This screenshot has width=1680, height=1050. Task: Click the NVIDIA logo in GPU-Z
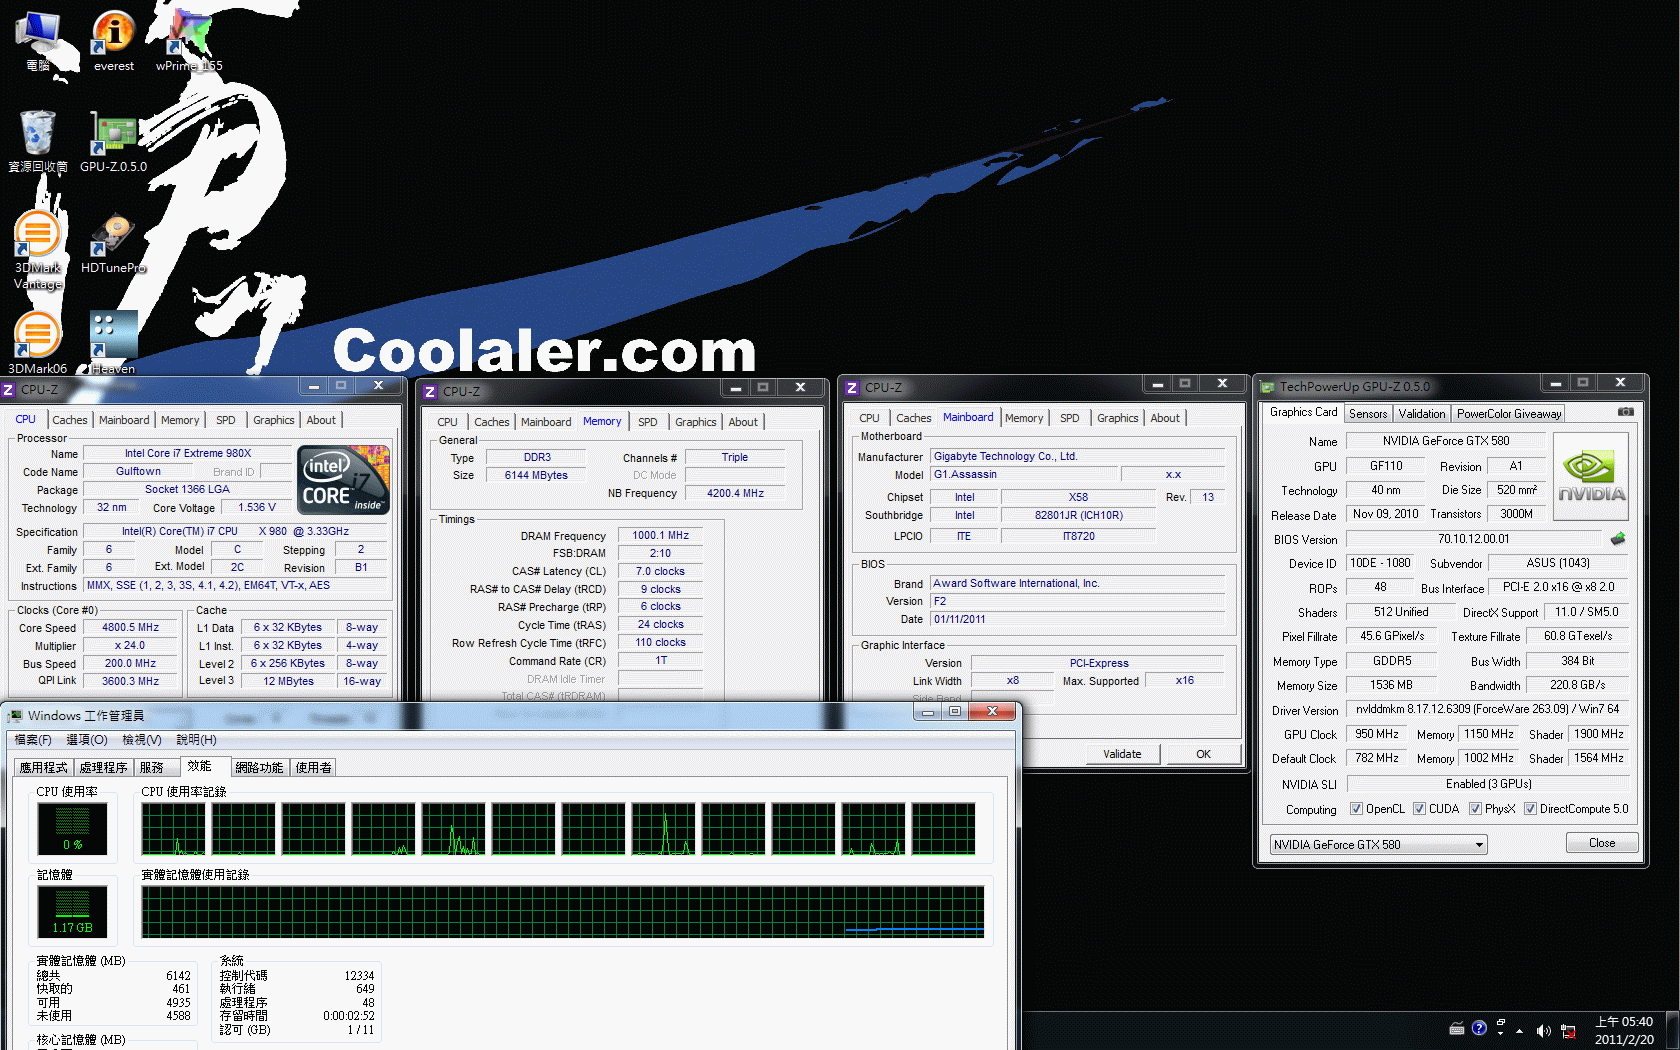[x=1591, y=476]
